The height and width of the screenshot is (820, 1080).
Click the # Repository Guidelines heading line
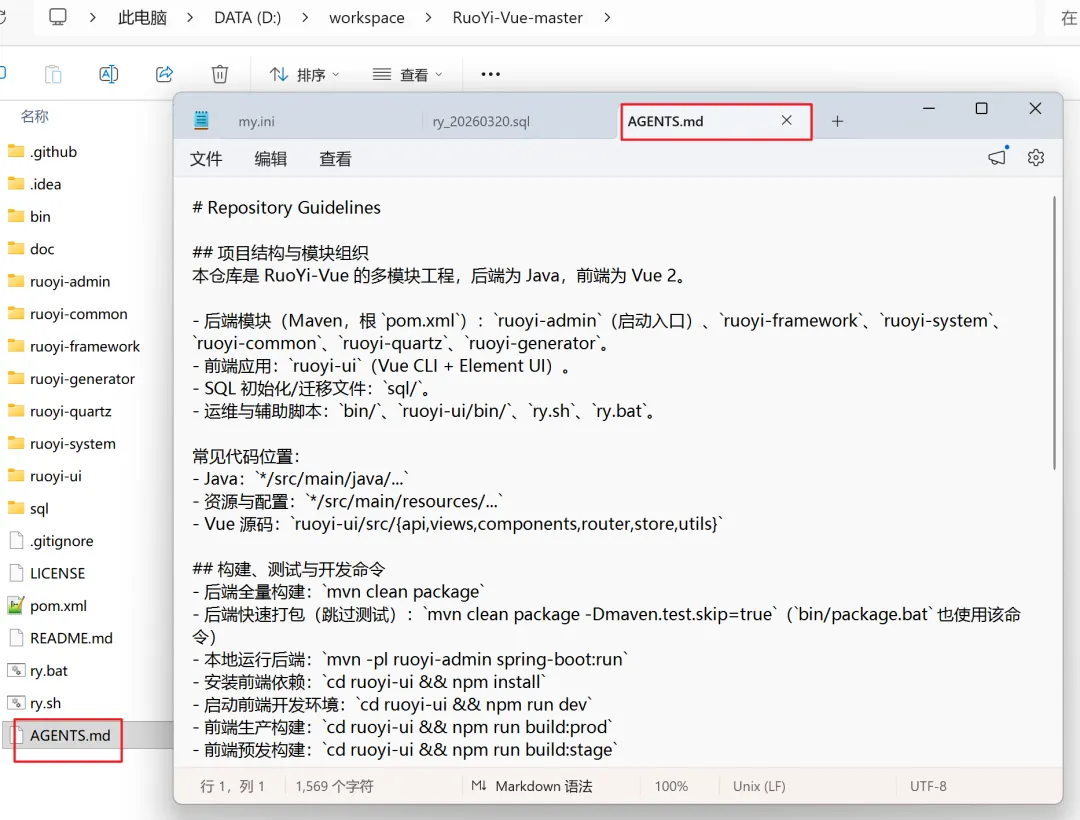(x=287, y=207)
